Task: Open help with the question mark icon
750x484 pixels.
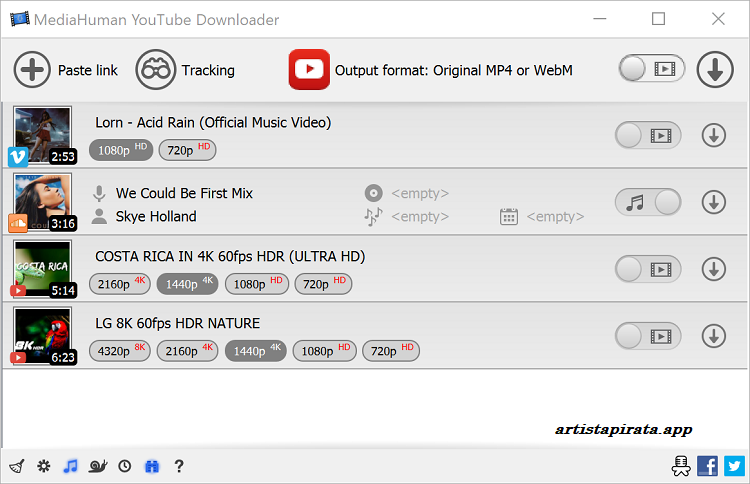Action: point(179,466)
